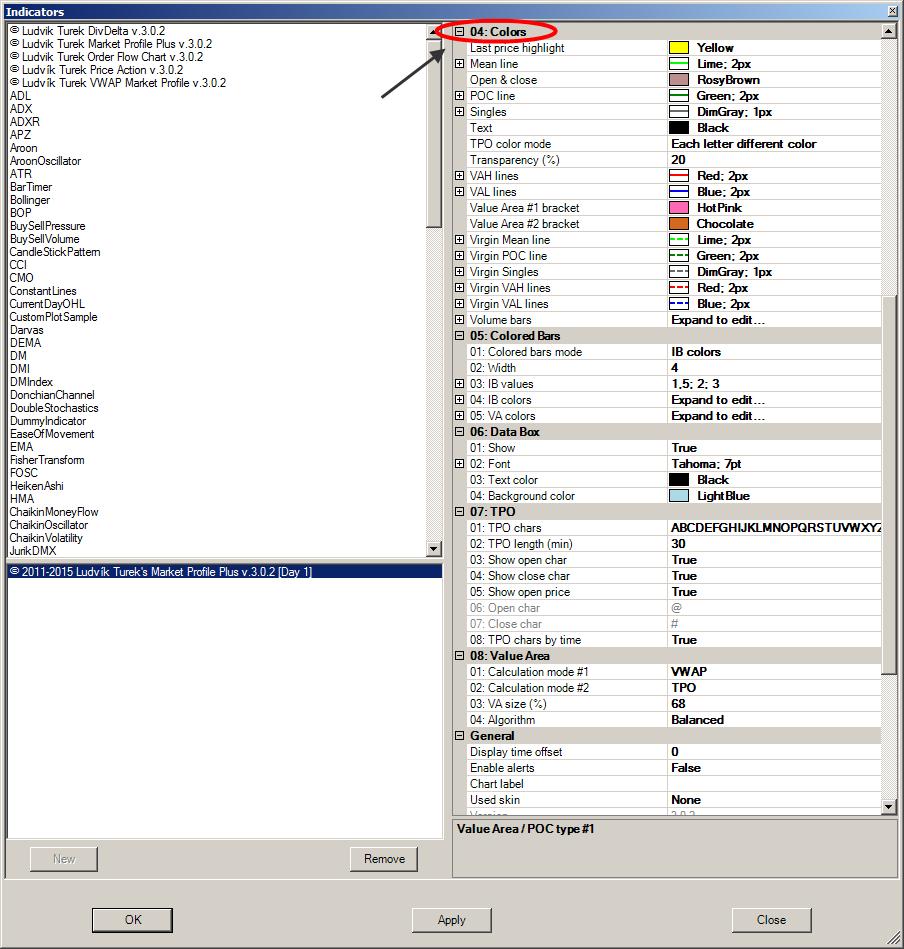Click the Close button at bottom
The width and height of the screenshot is (904, 949).
click(771, 920)
